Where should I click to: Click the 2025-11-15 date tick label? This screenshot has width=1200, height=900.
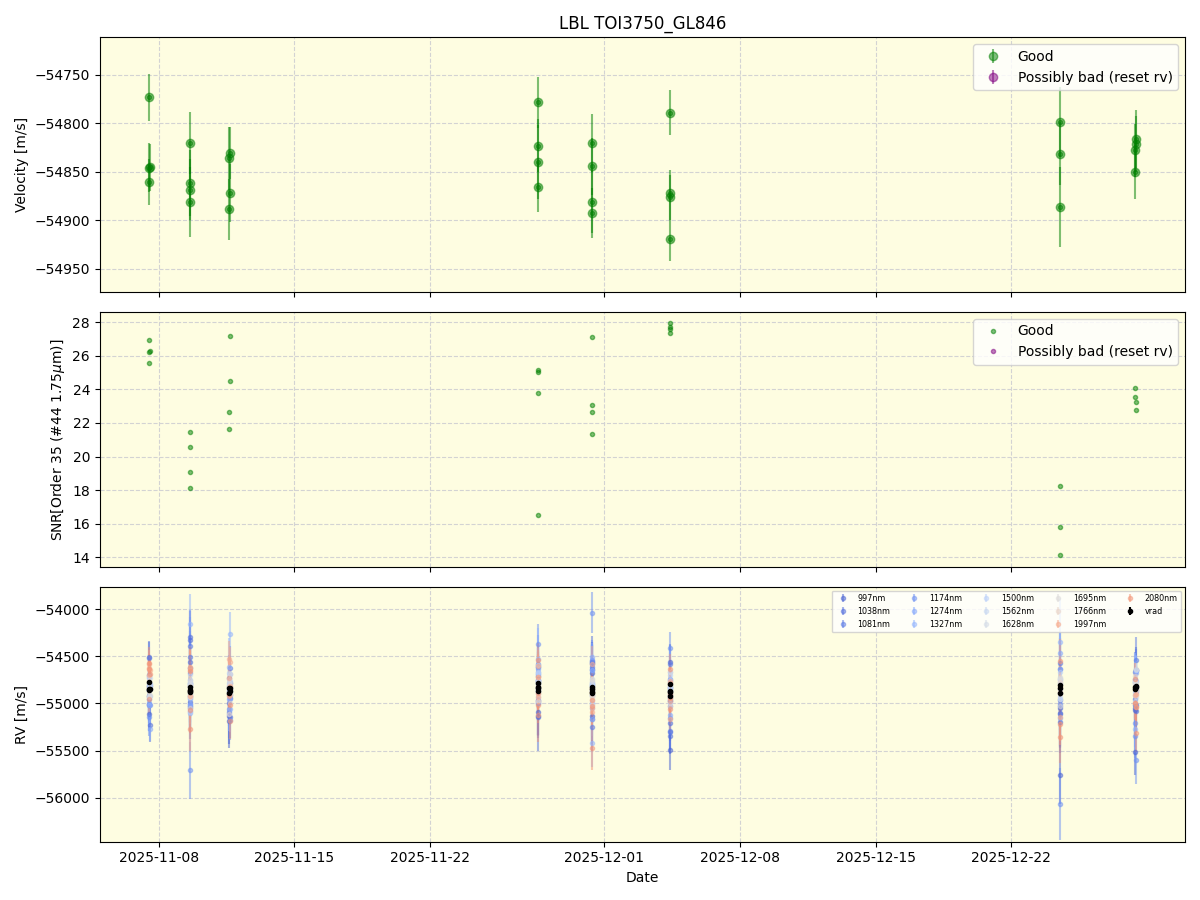pos(294,857)
